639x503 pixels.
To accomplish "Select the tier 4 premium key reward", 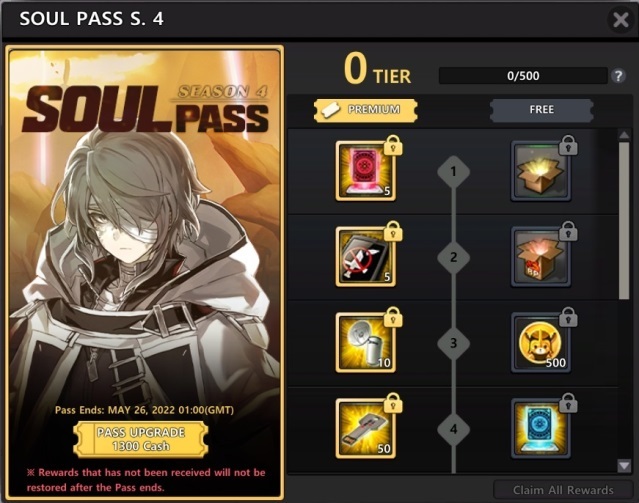I will pos(366,429).
